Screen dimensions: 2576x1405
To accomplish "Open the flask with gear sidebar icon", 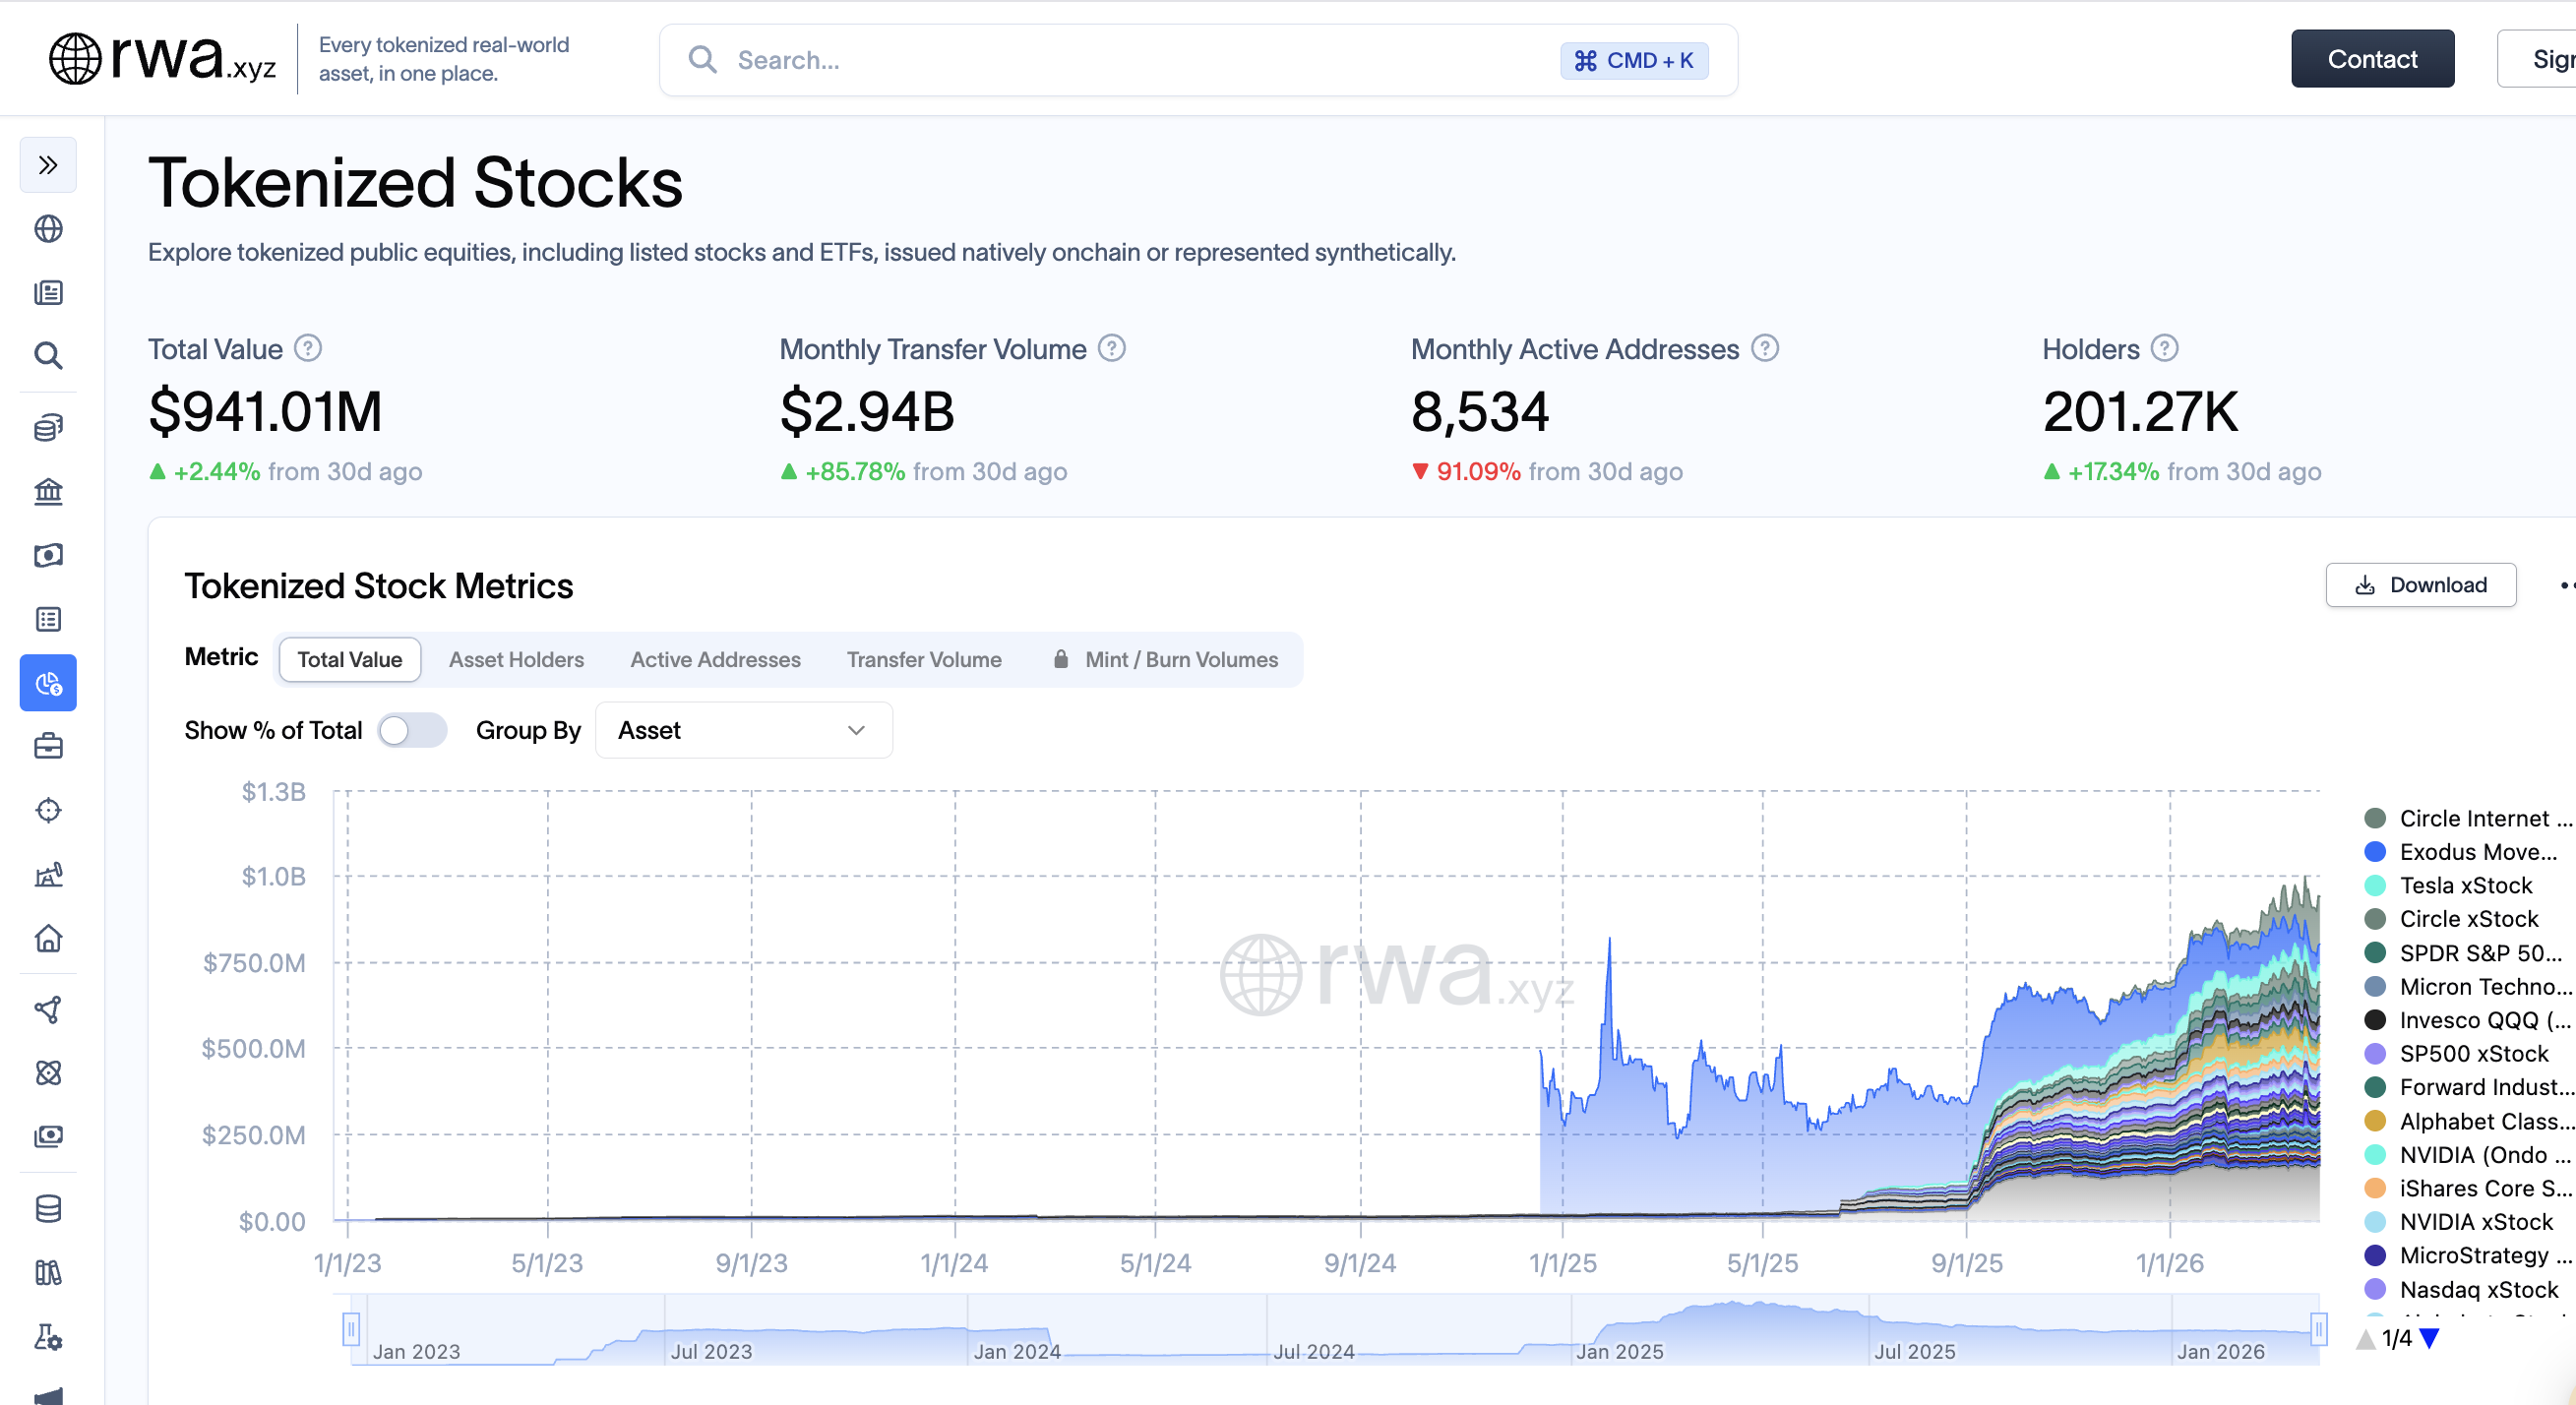I will click(48, 1337).
